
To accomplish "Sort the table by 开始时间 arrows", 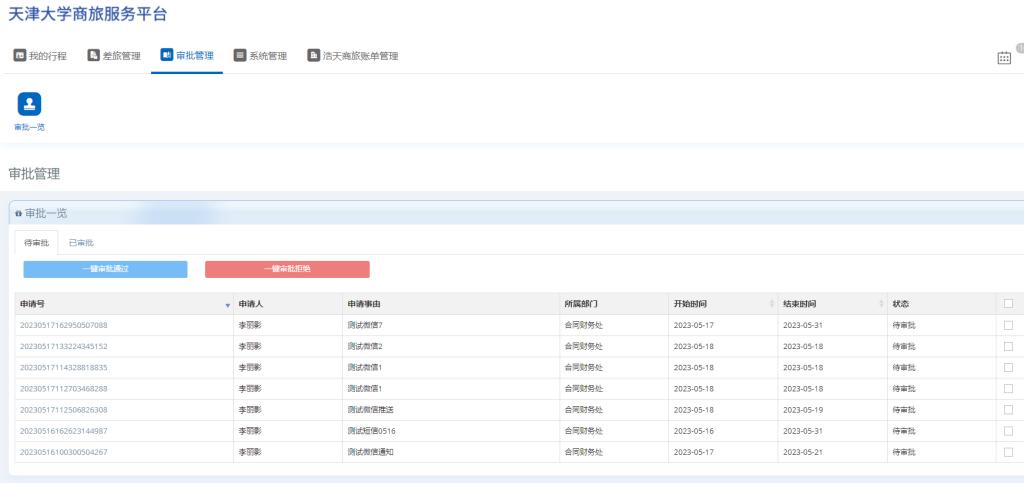I will [x=771, y=304].
